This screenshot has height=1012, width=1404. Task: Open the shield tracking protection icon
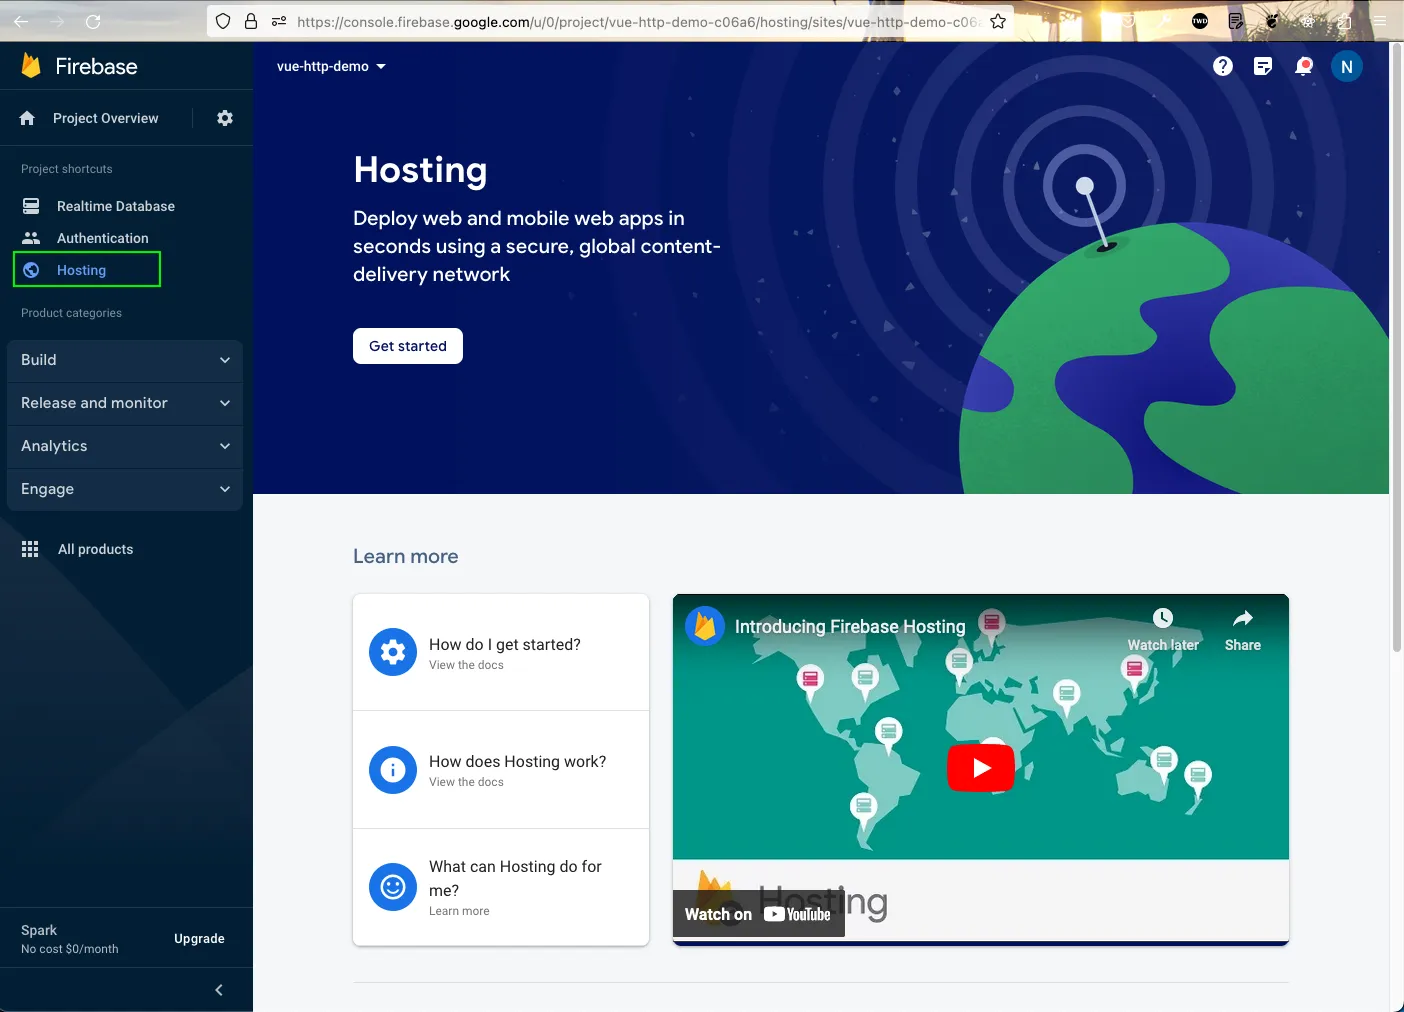(223, 21)
